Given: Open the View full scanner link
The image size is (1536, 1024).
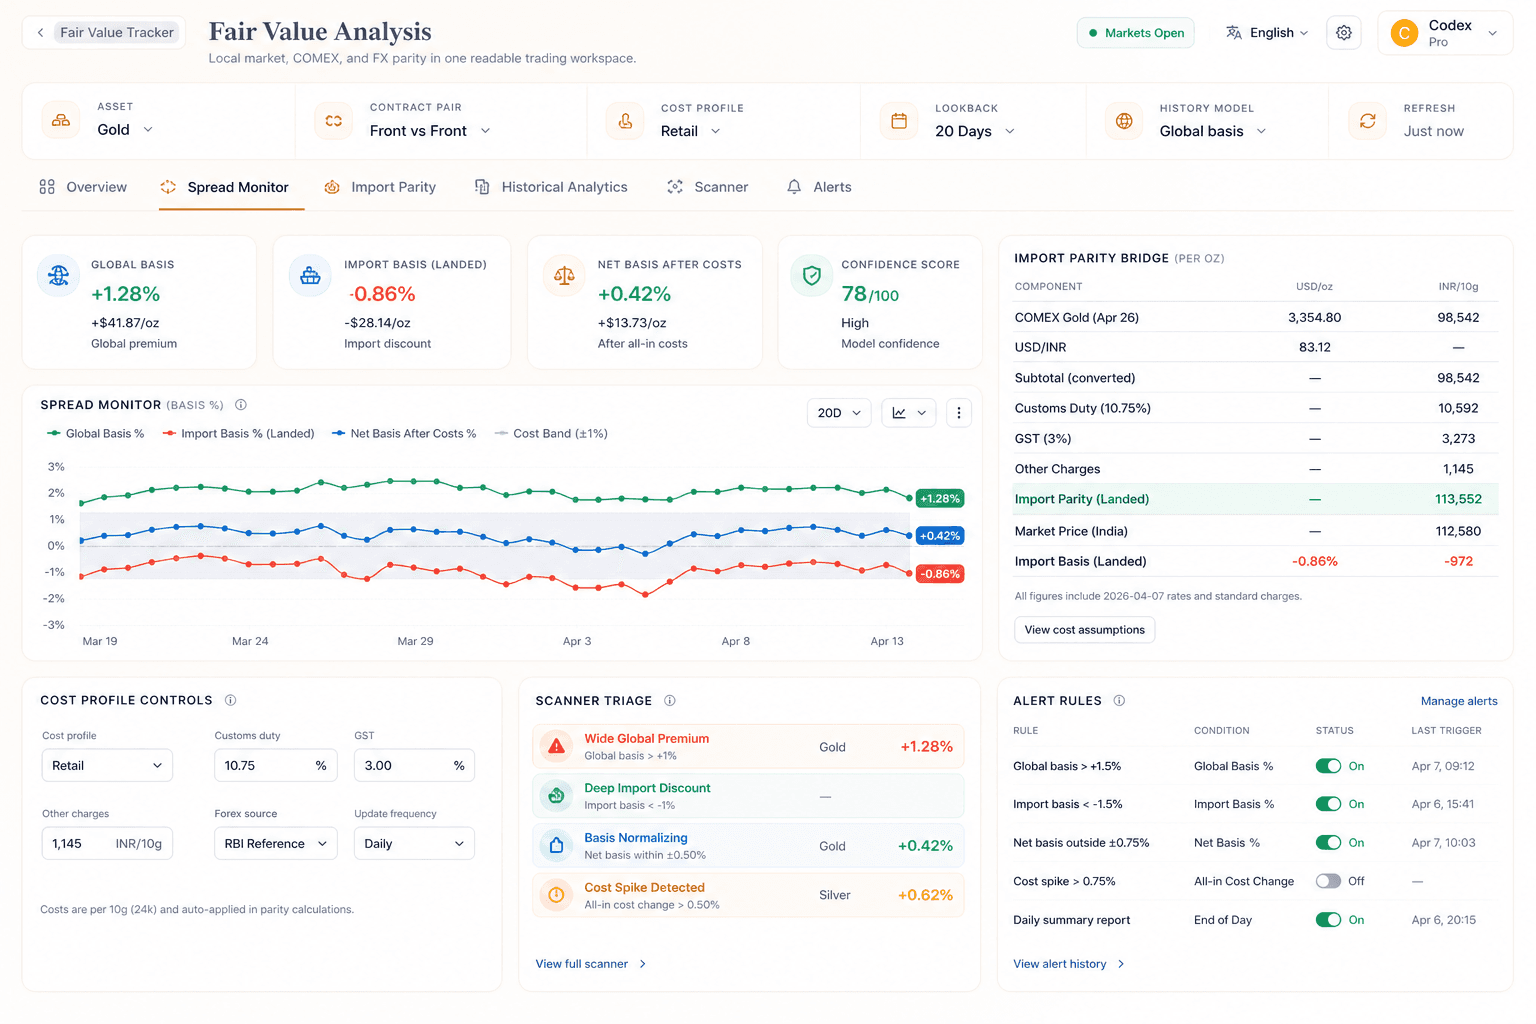Looking at the screenshot, I should (x=591, y=964).
